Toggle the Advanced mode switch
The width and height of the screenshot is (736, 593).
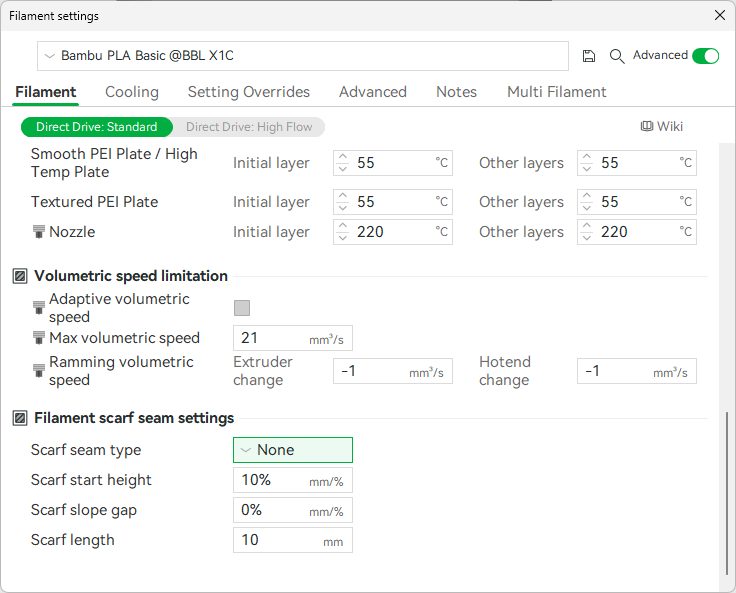tap(705, 56)
